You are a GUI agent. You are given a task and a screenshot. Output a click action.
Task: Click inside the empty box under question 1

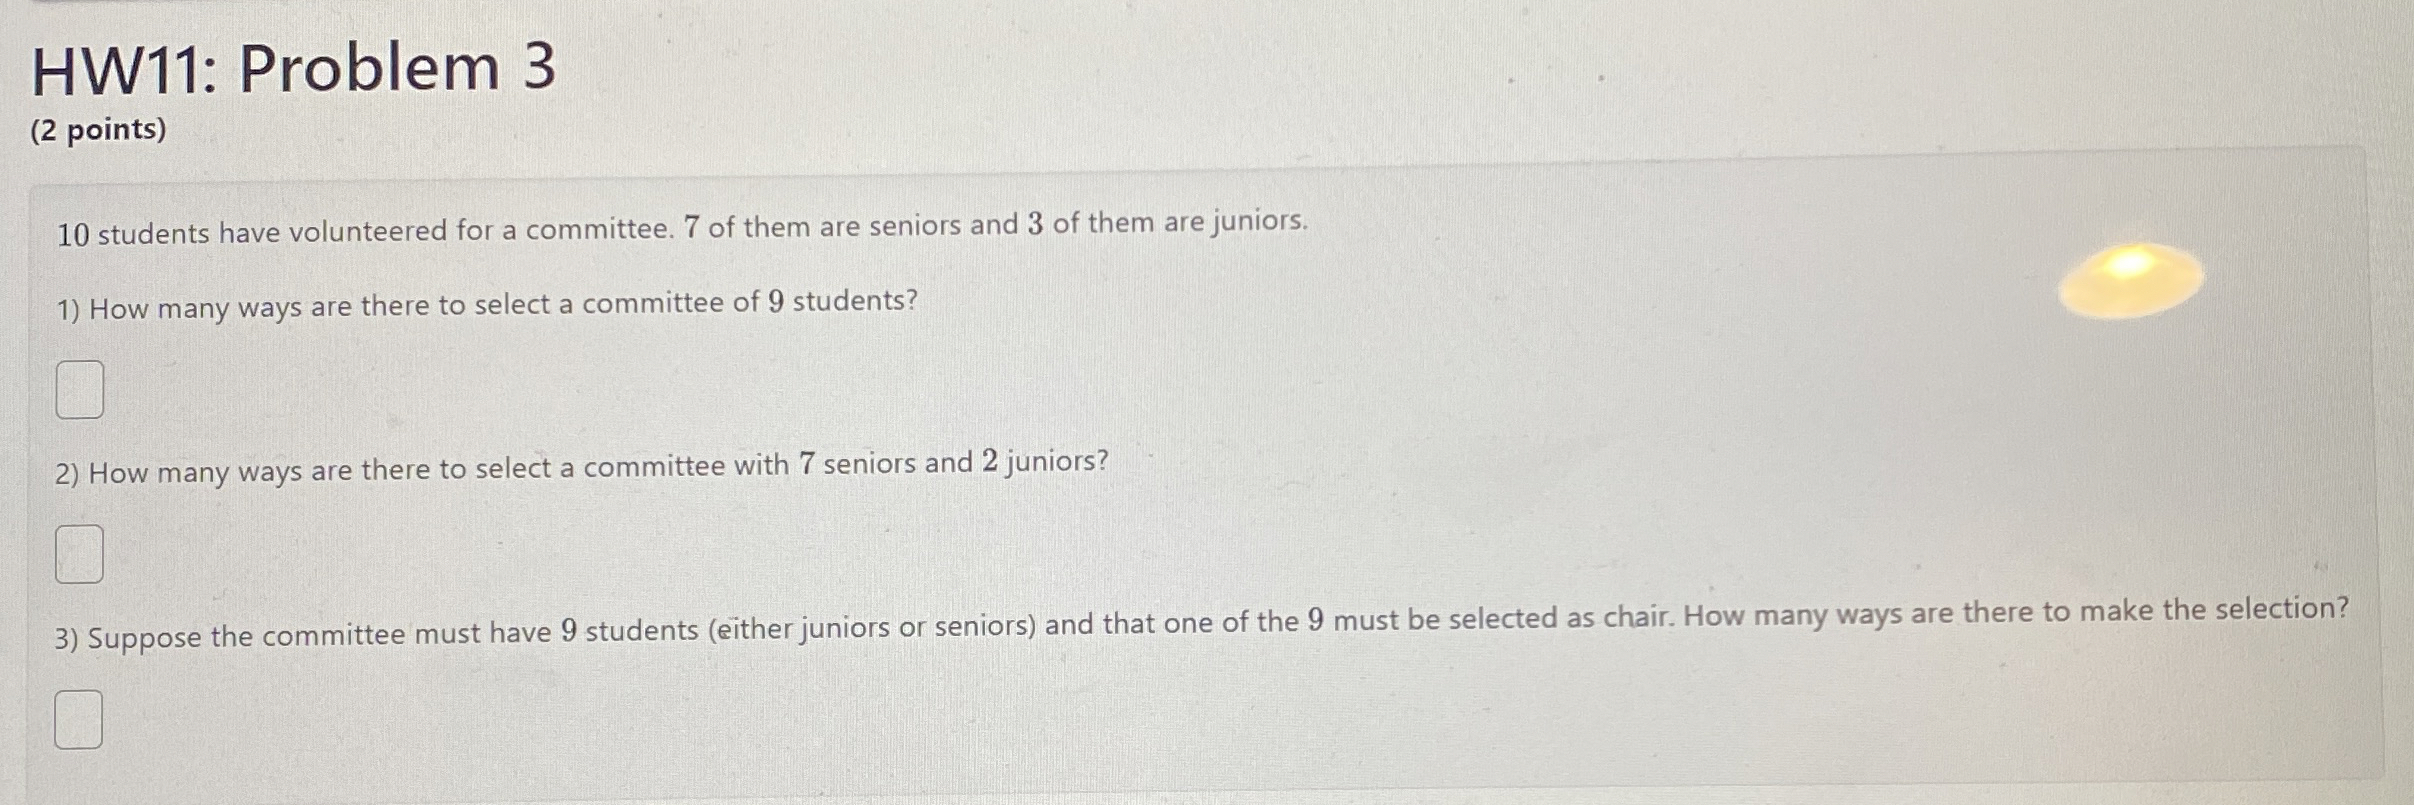(x=80, y=390)
